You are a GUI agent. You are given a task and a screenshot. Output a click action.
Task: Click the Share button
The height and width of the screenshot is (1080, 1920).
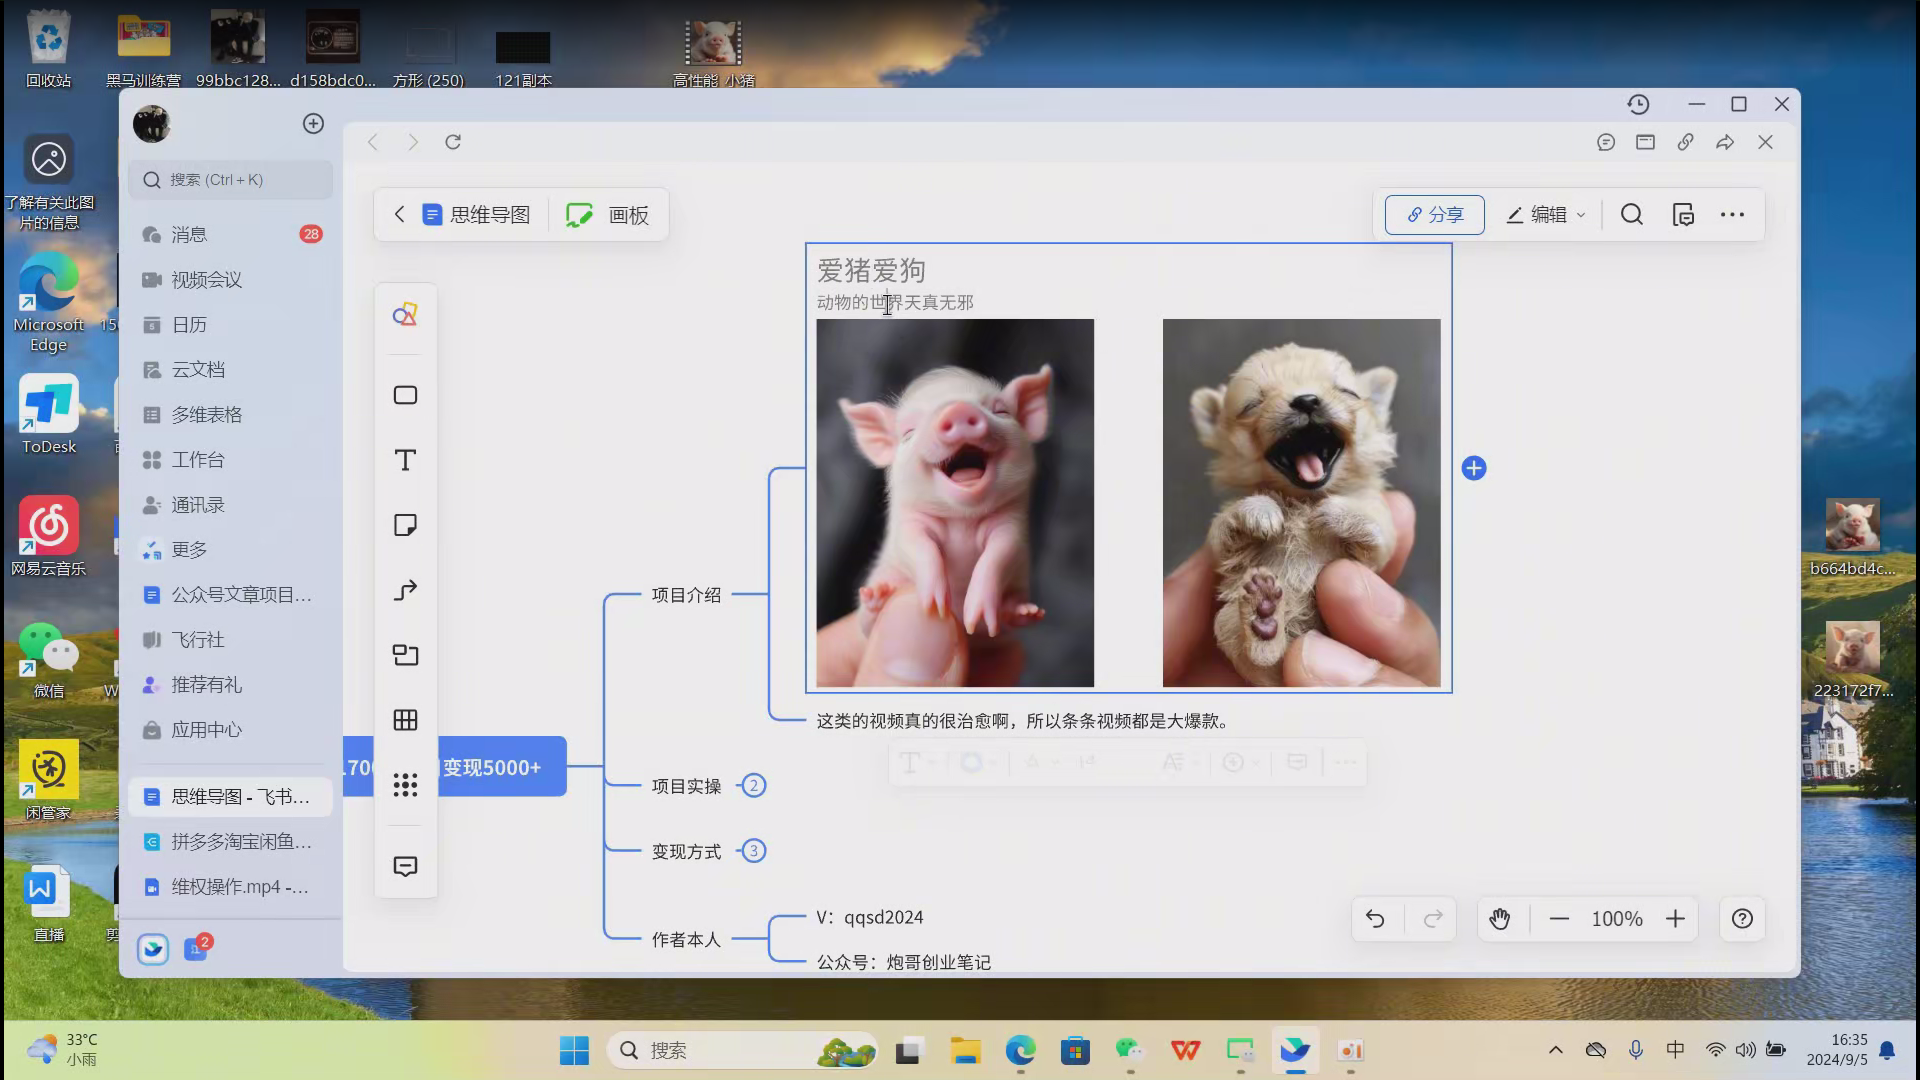point(1435,215)
